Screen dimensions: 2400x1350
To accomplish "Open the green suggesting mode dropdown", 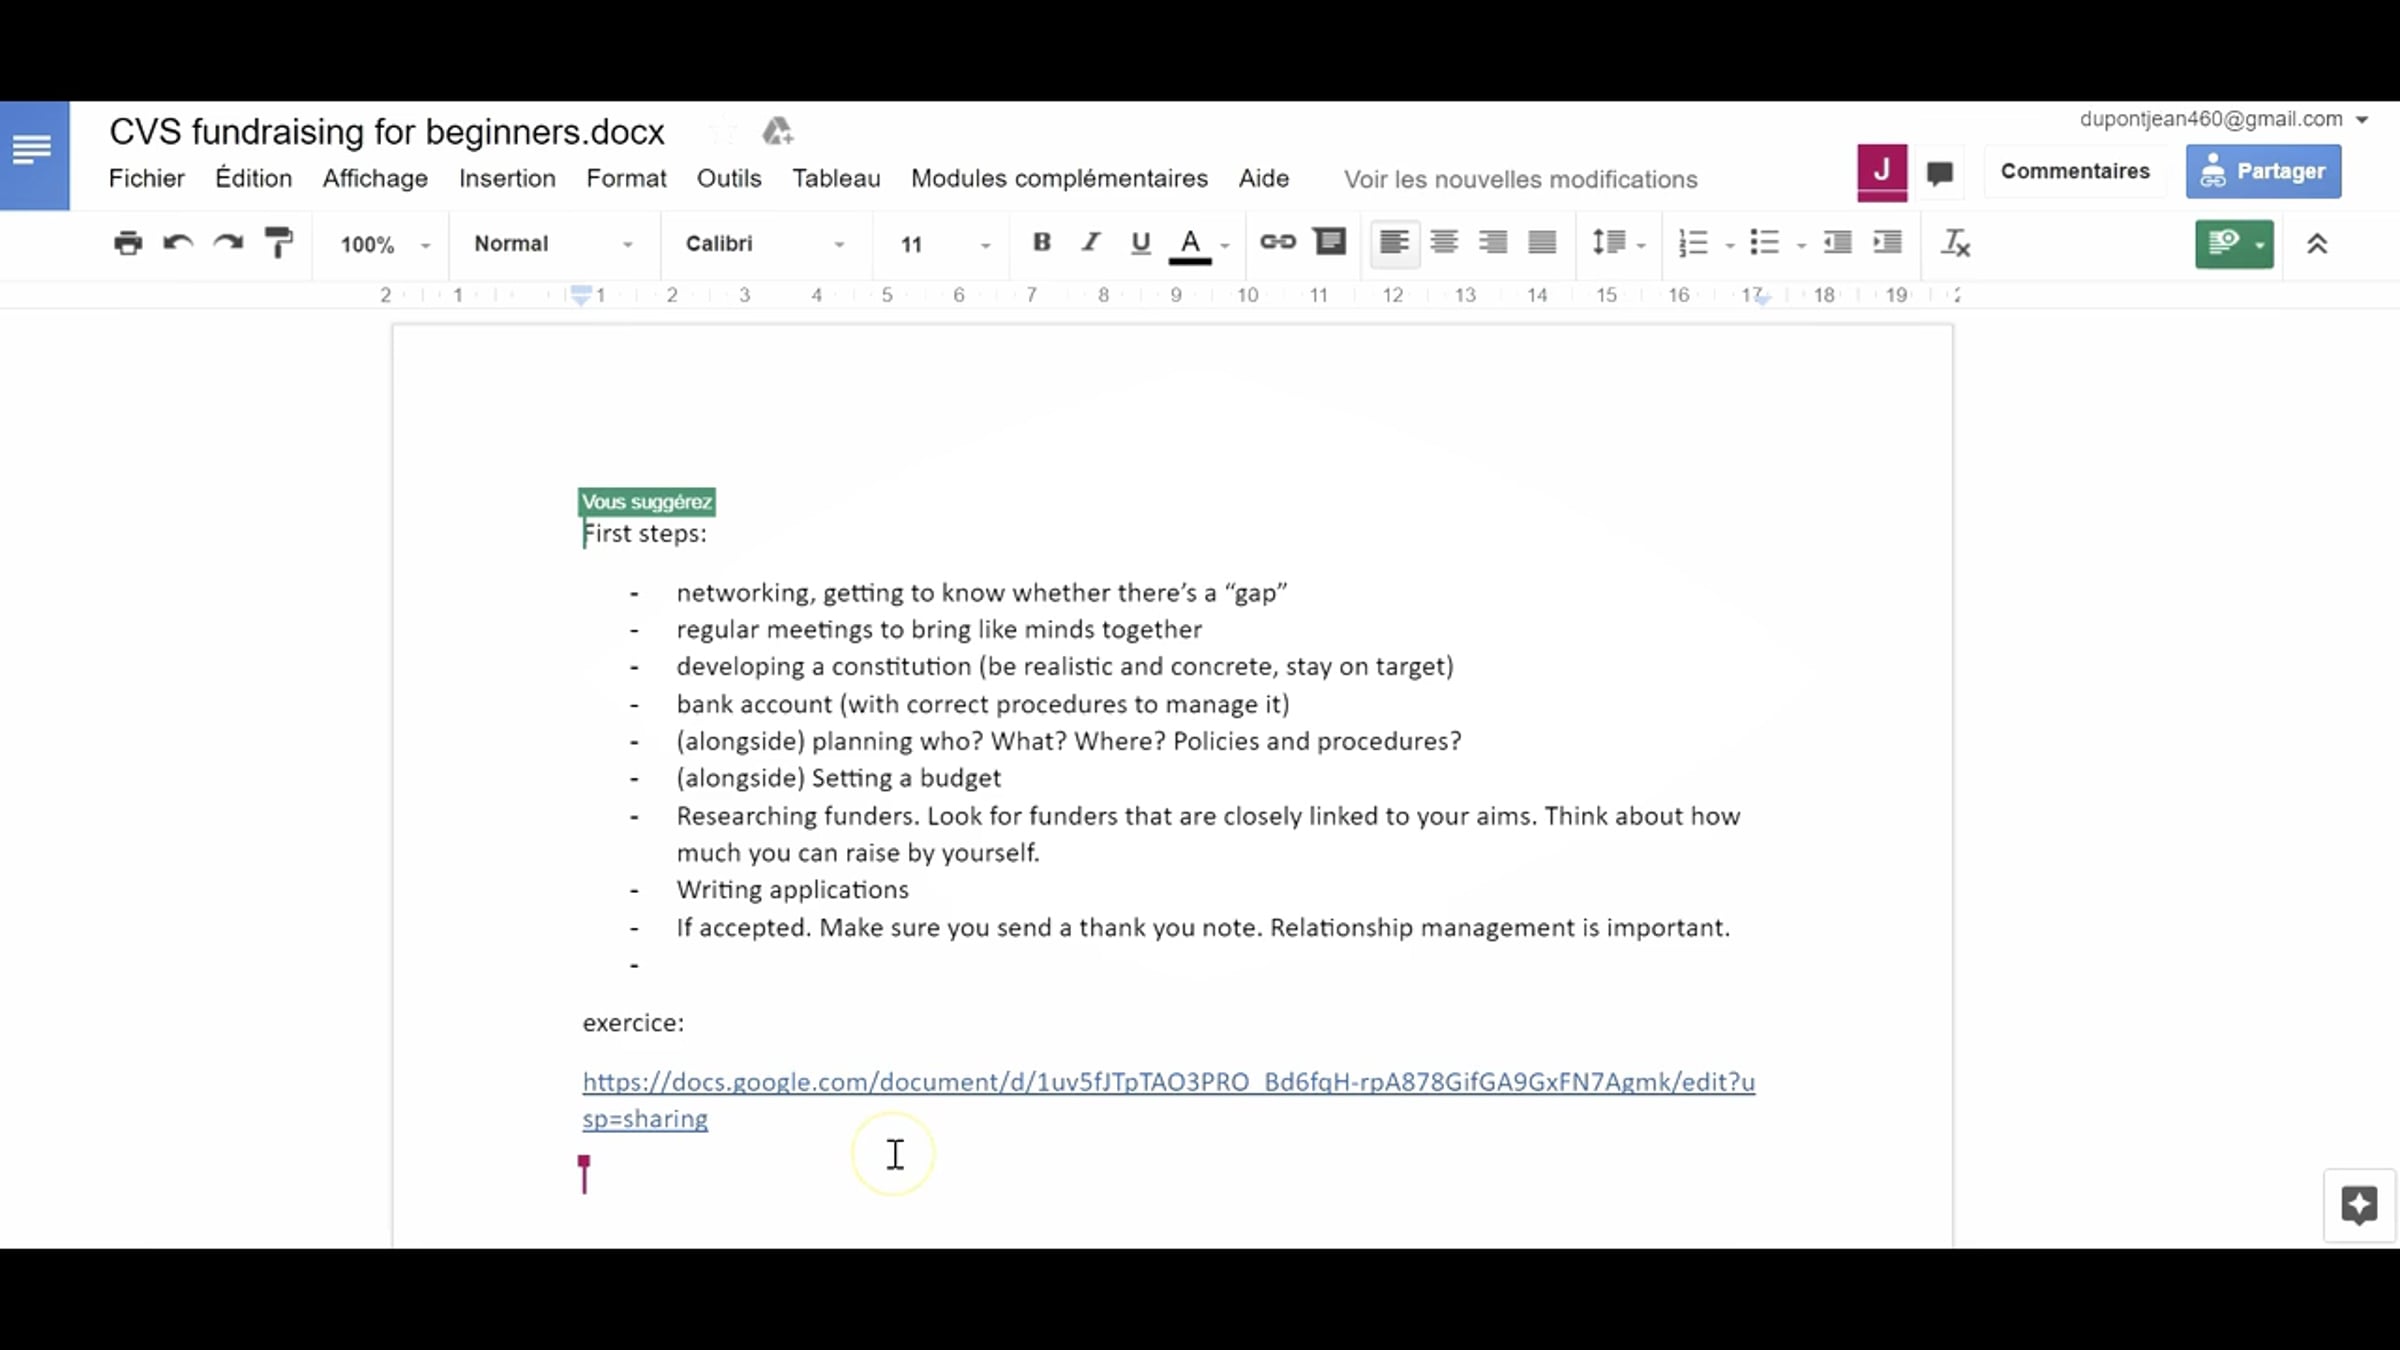I will (x=2234, y=244).
